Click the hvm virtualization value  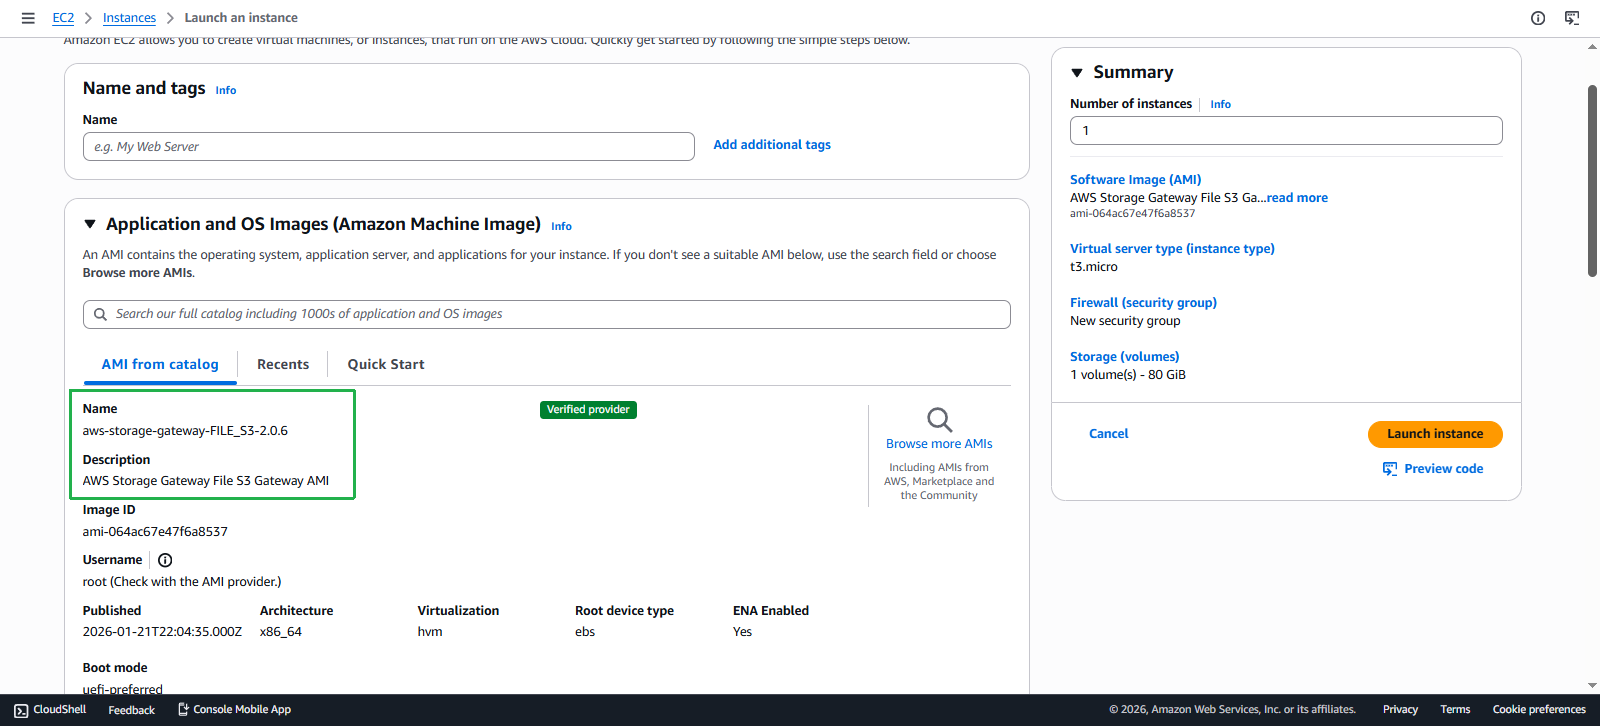tap(430, 632)
